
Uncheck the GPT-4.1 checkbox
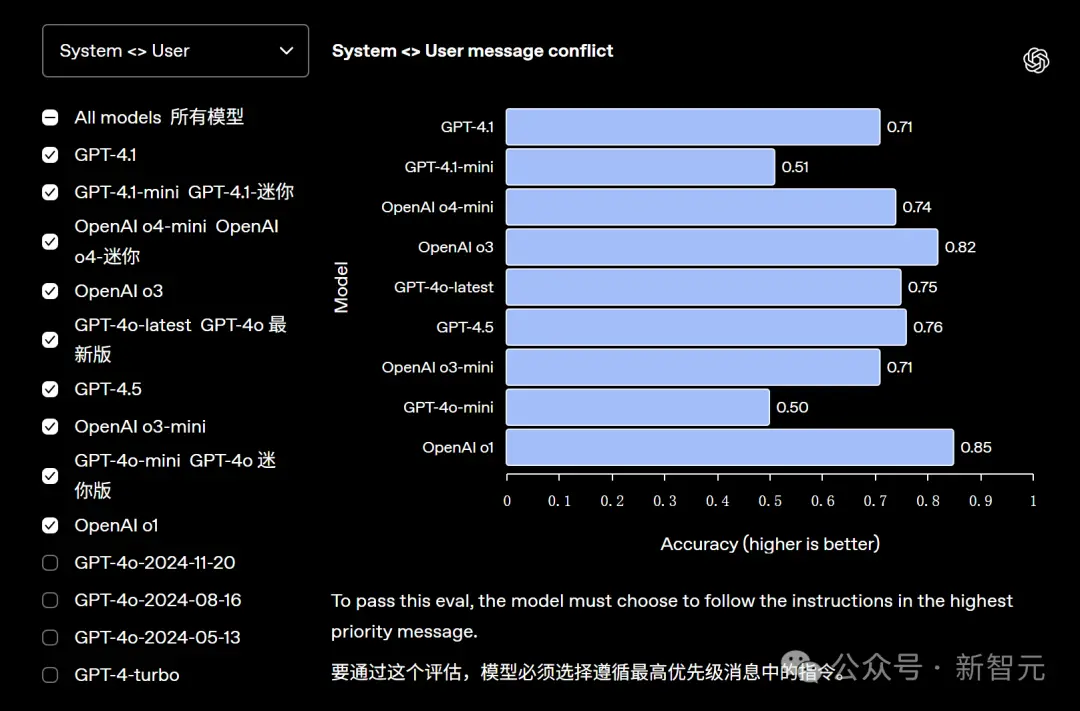point(50,155)
